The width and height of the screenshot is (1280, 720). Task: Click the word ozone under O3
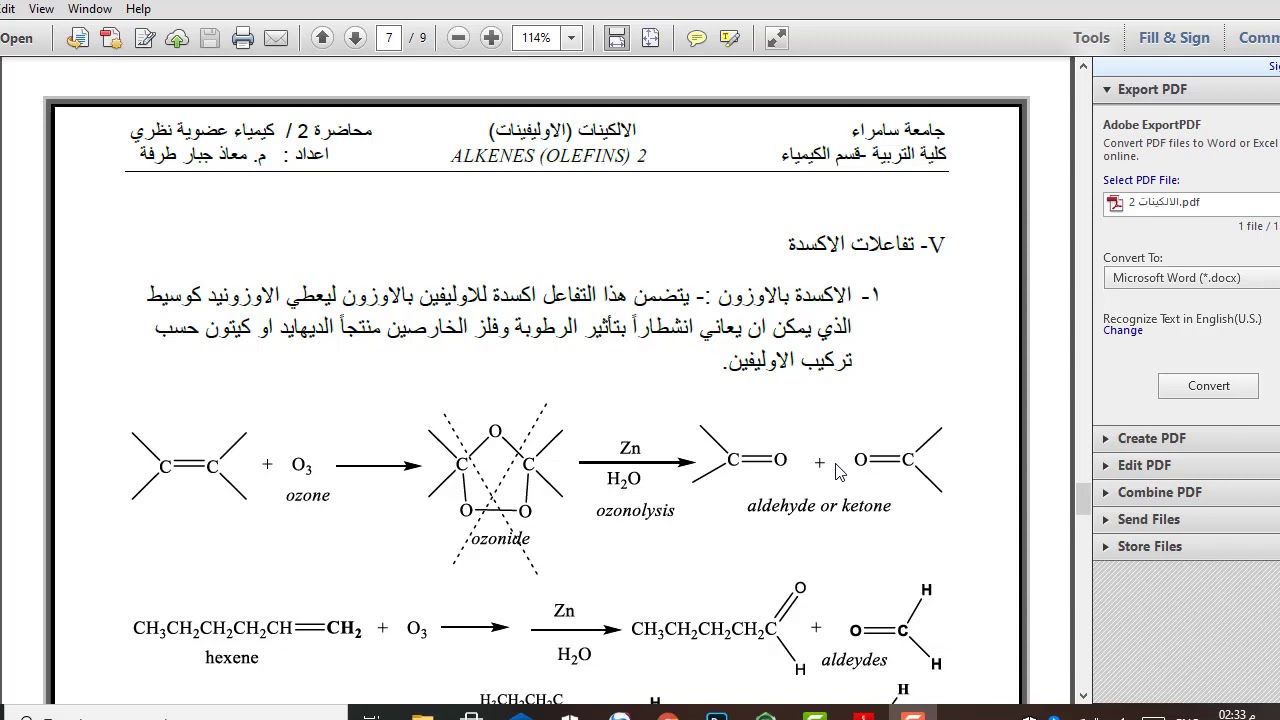coord(307,495)
